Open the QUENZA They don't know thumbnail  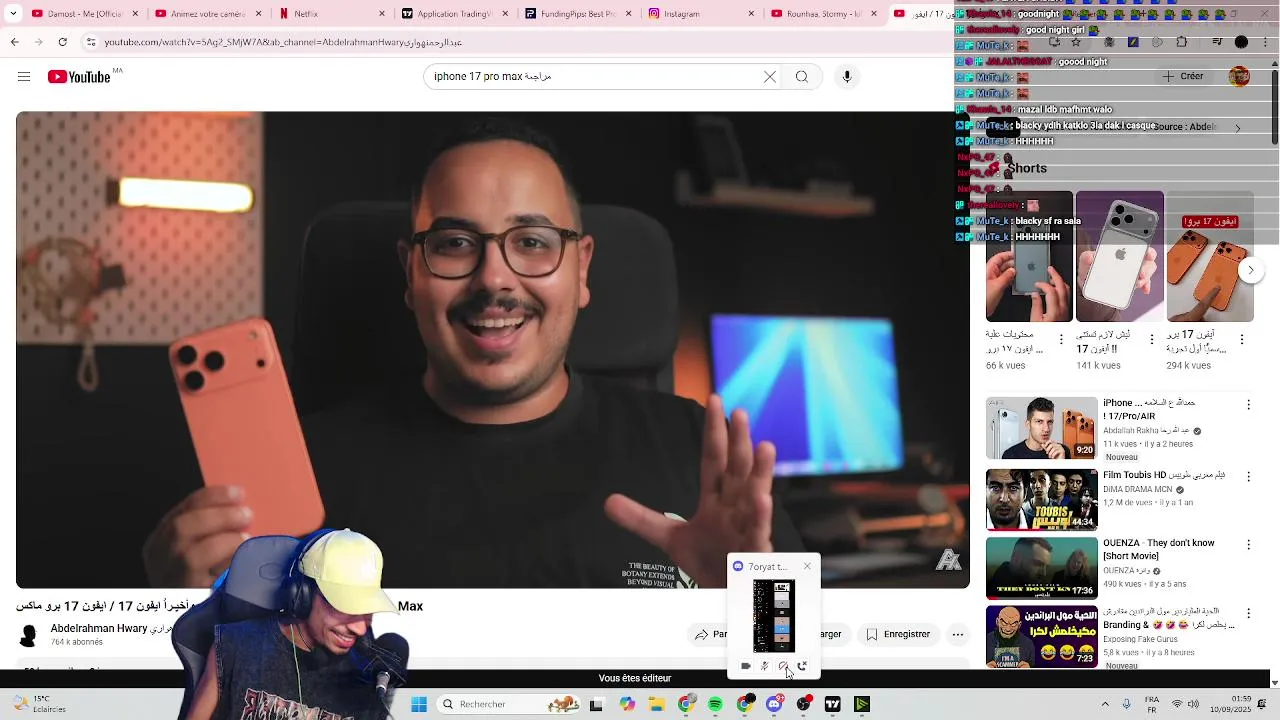[1042, 569]
